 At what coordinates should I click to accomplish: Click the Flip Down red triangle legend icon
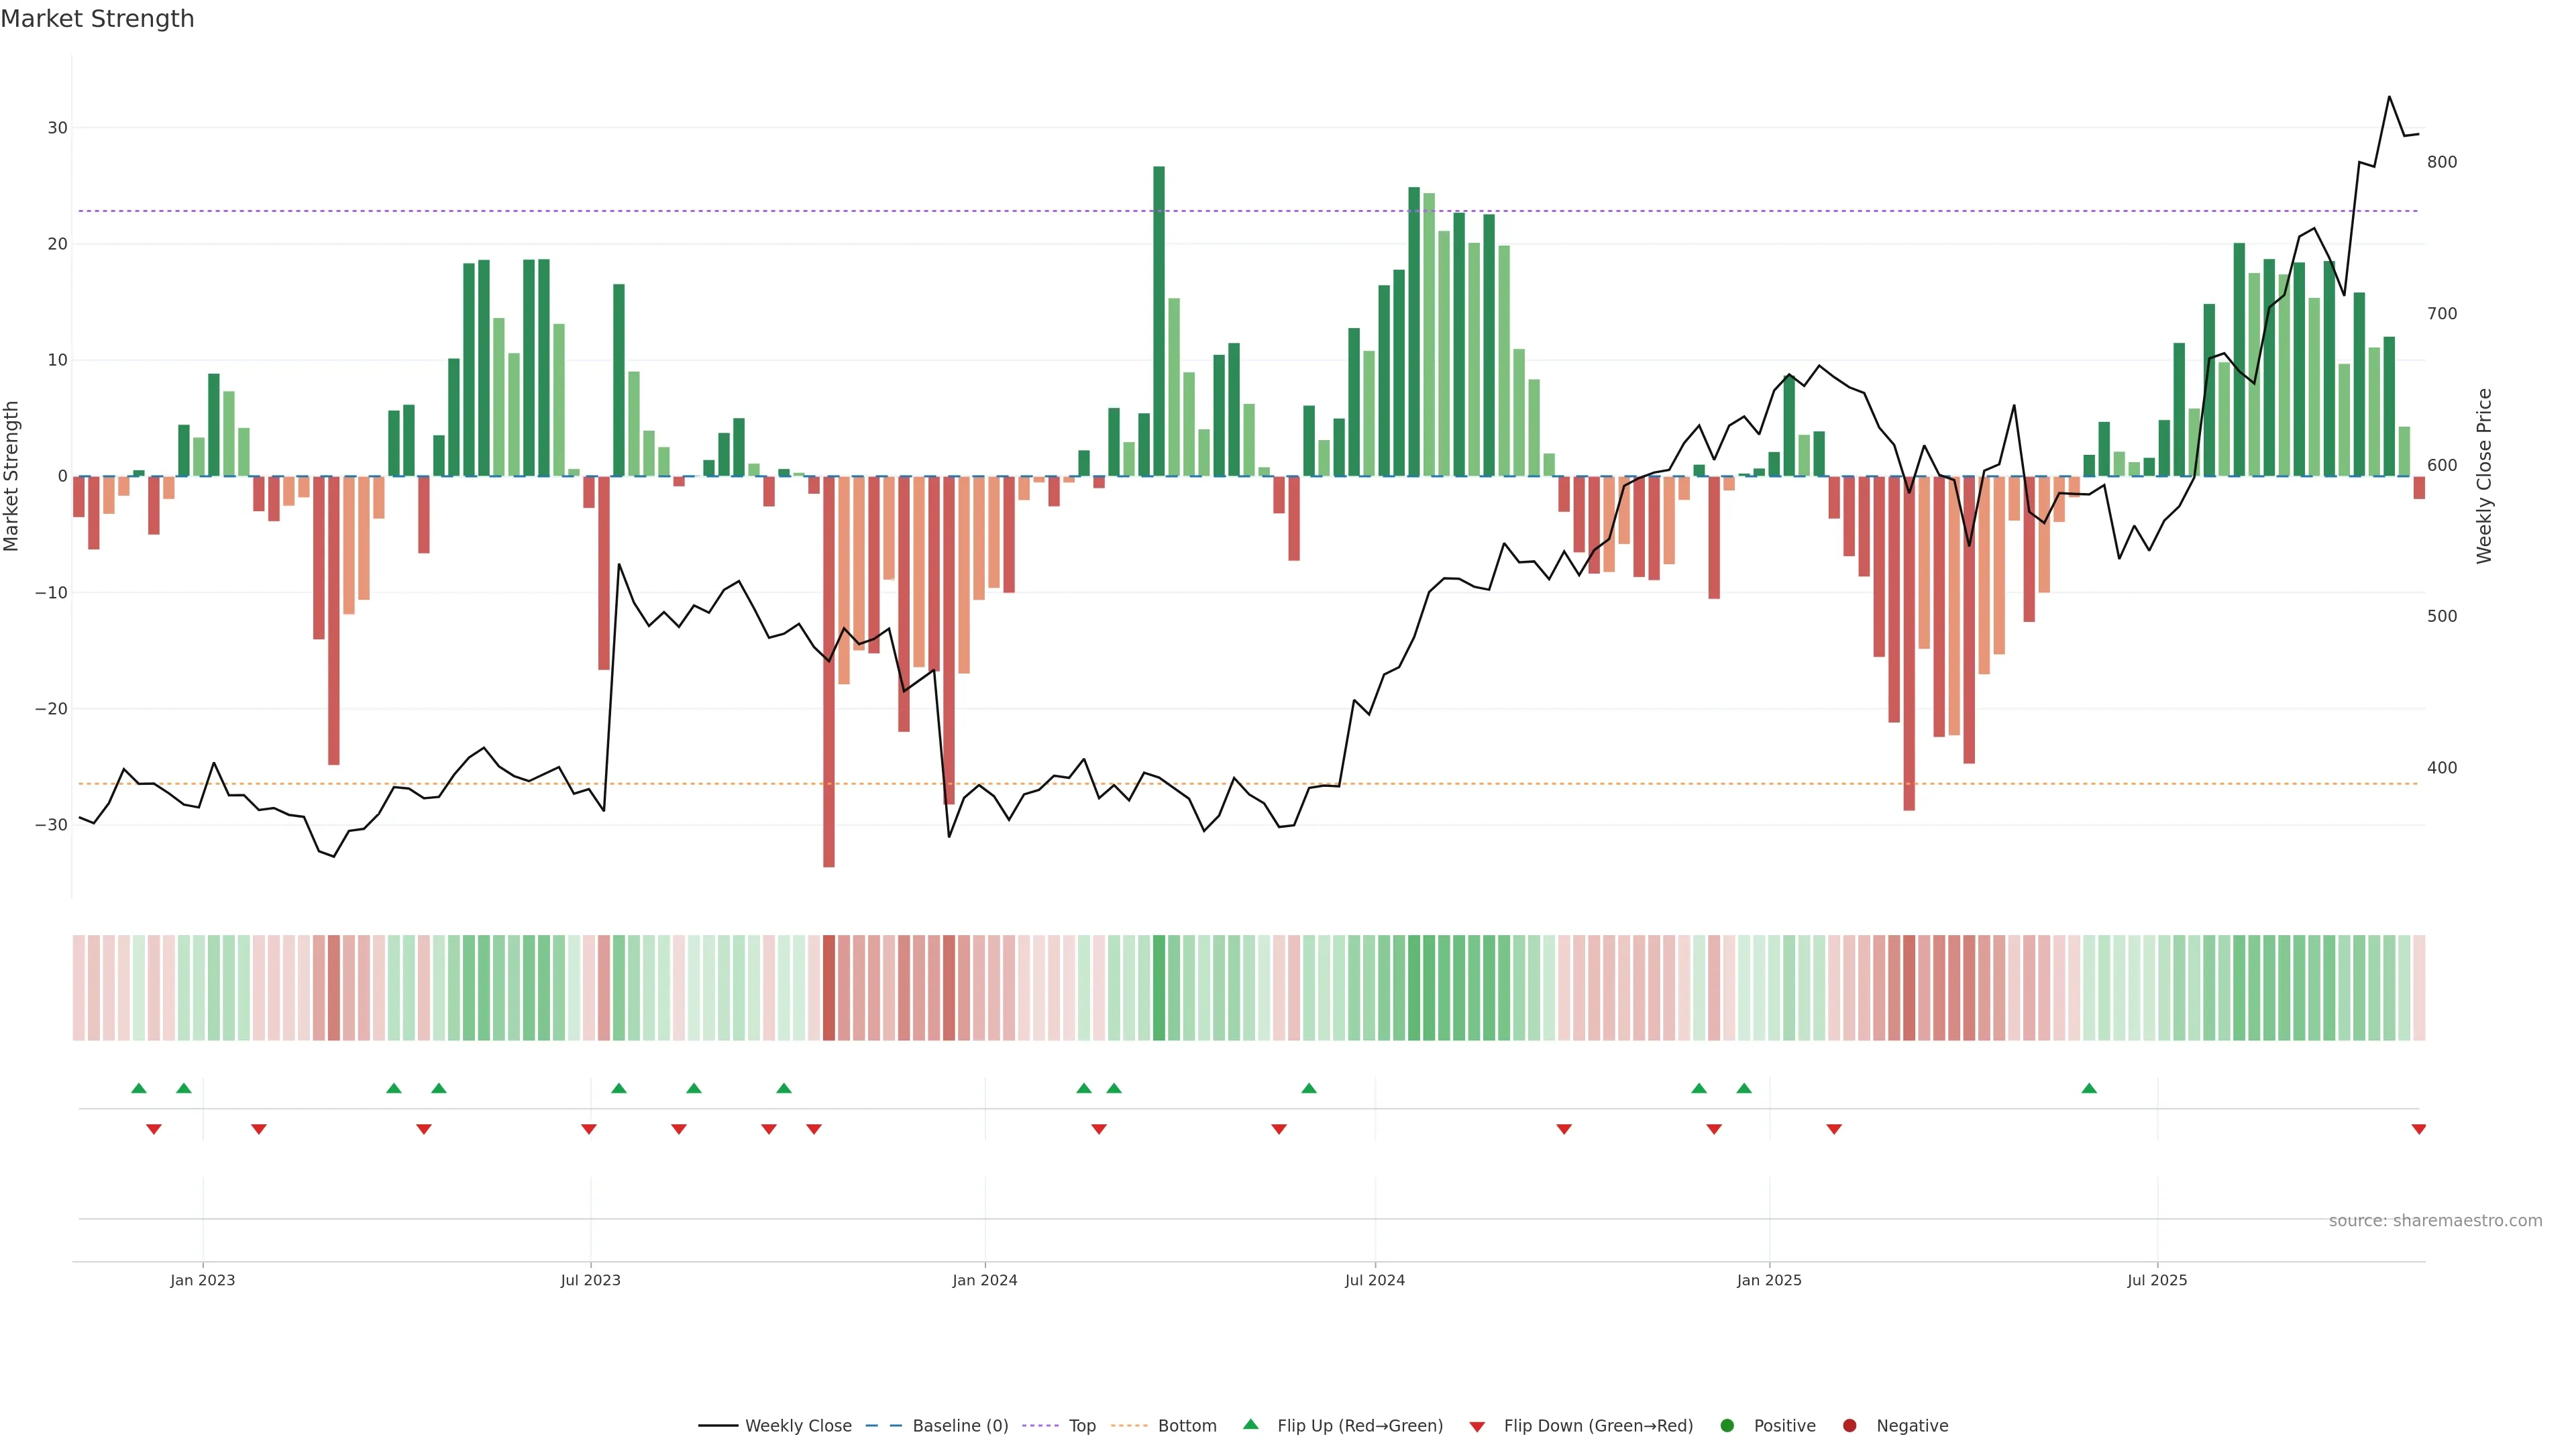pyautogui.click(x=1477, y=1427)
